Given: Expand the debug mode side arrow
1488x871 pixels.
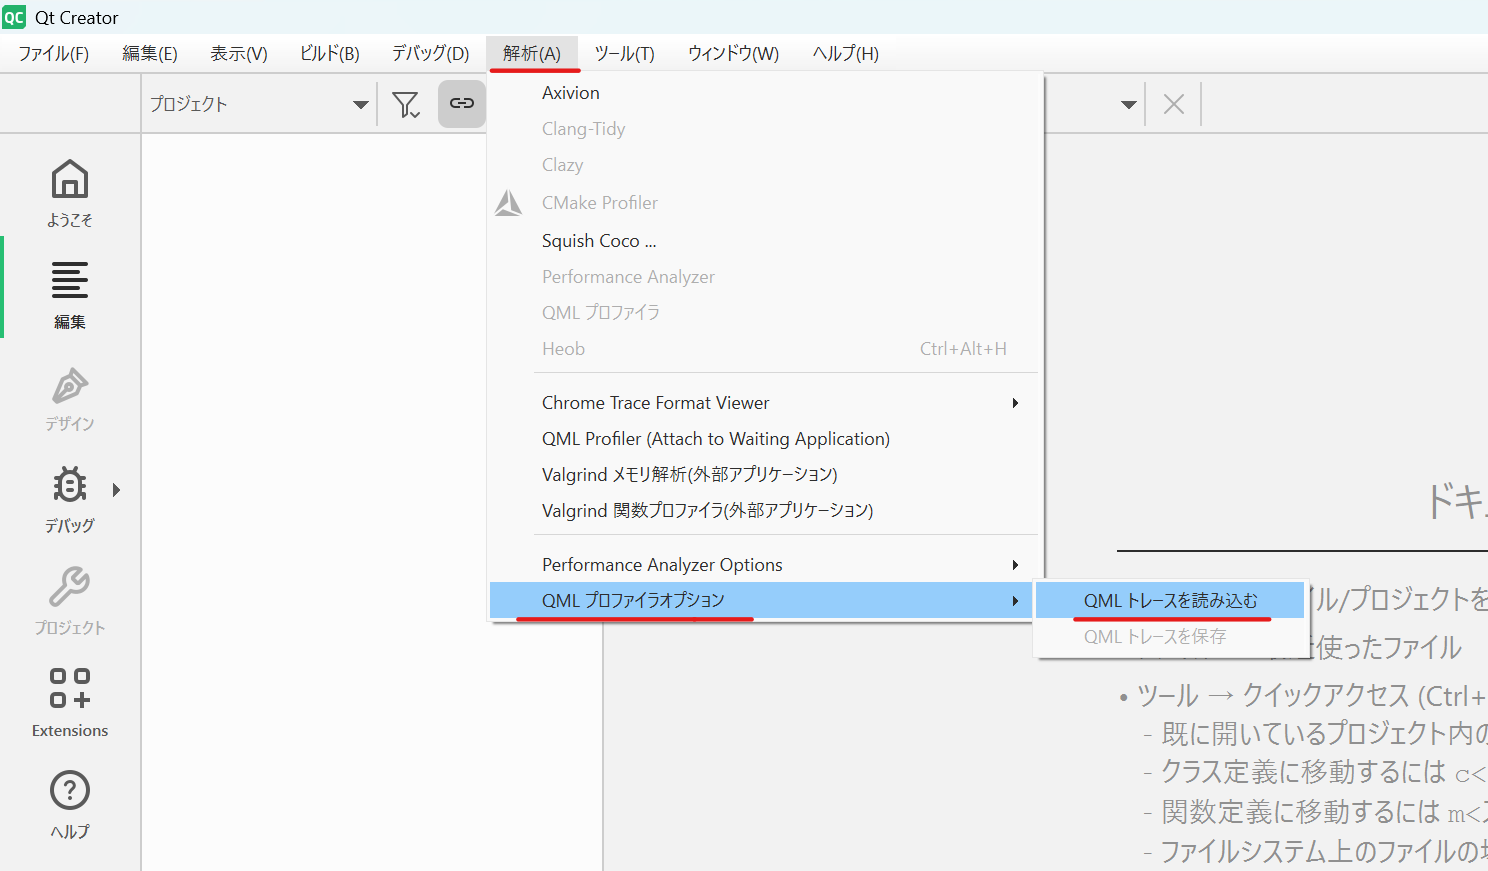Looking at the screenshot, I should pos(117,490).
